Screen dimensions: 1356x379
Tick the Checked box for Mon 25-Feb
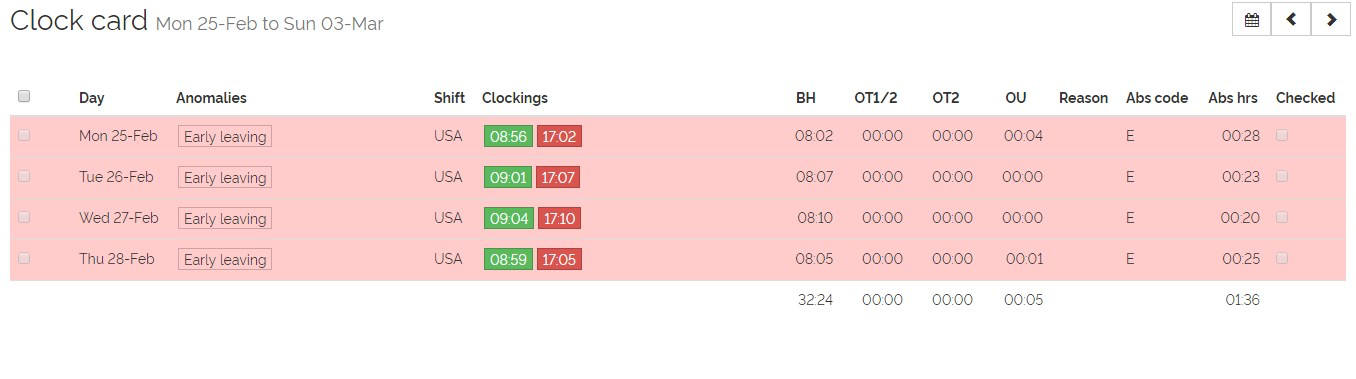click(x=1282, y=135)
